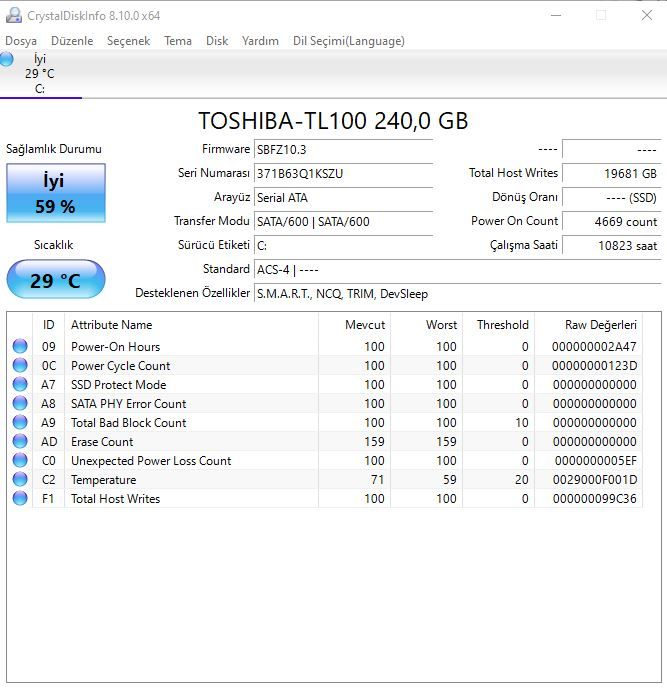The height and width of the screenshot is (690, 667).
Task: Click raw value 000000002A47
Action: pos(594,347)
